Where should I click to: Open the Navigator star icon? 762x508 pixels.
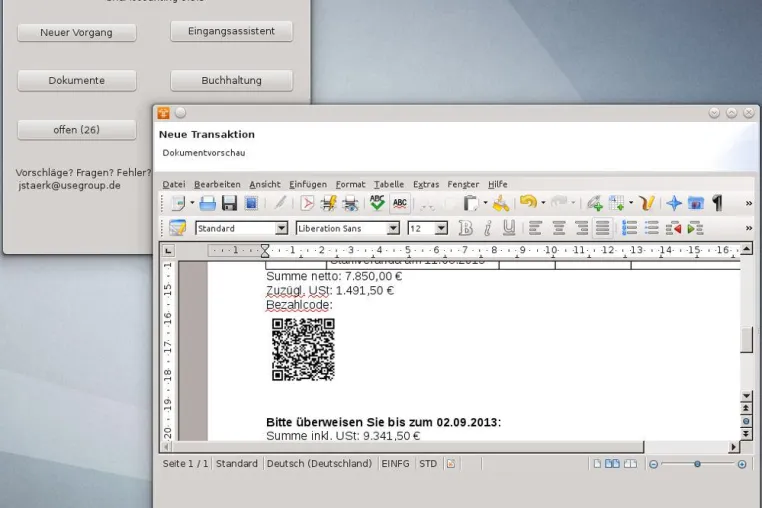tap(674, 203)
